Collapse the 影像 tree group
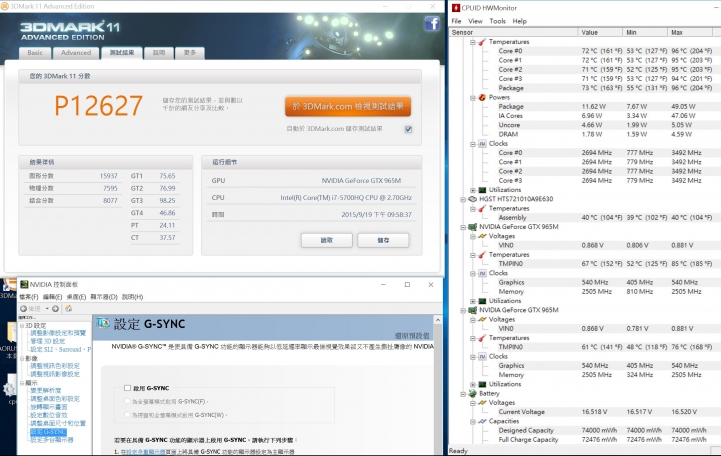721x456 pixels. click(x=22, y=359)
